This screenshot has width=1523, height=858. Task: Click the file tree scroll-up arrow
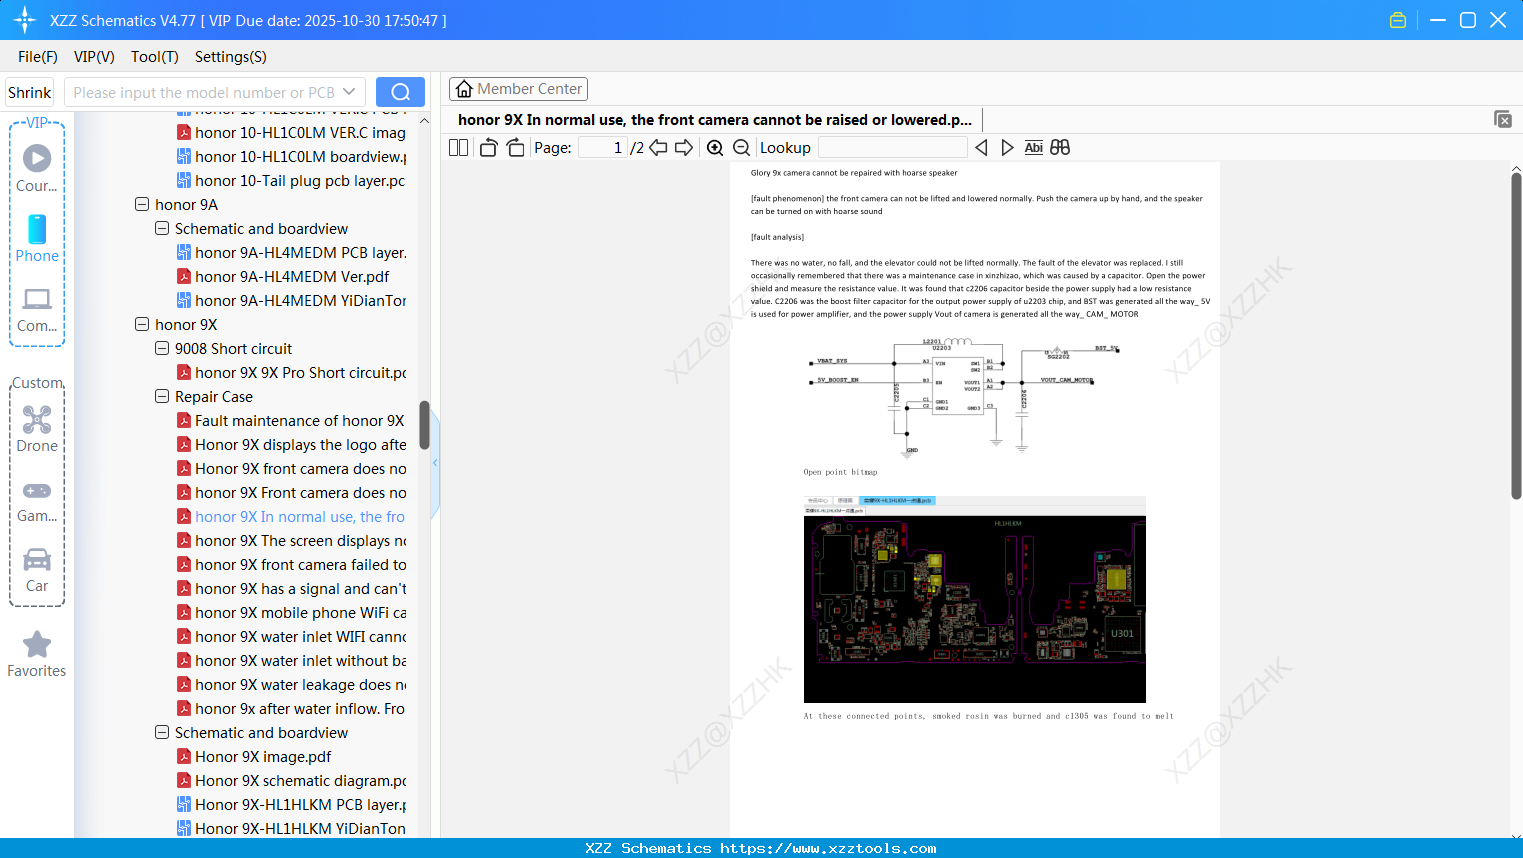pos(424,120)
